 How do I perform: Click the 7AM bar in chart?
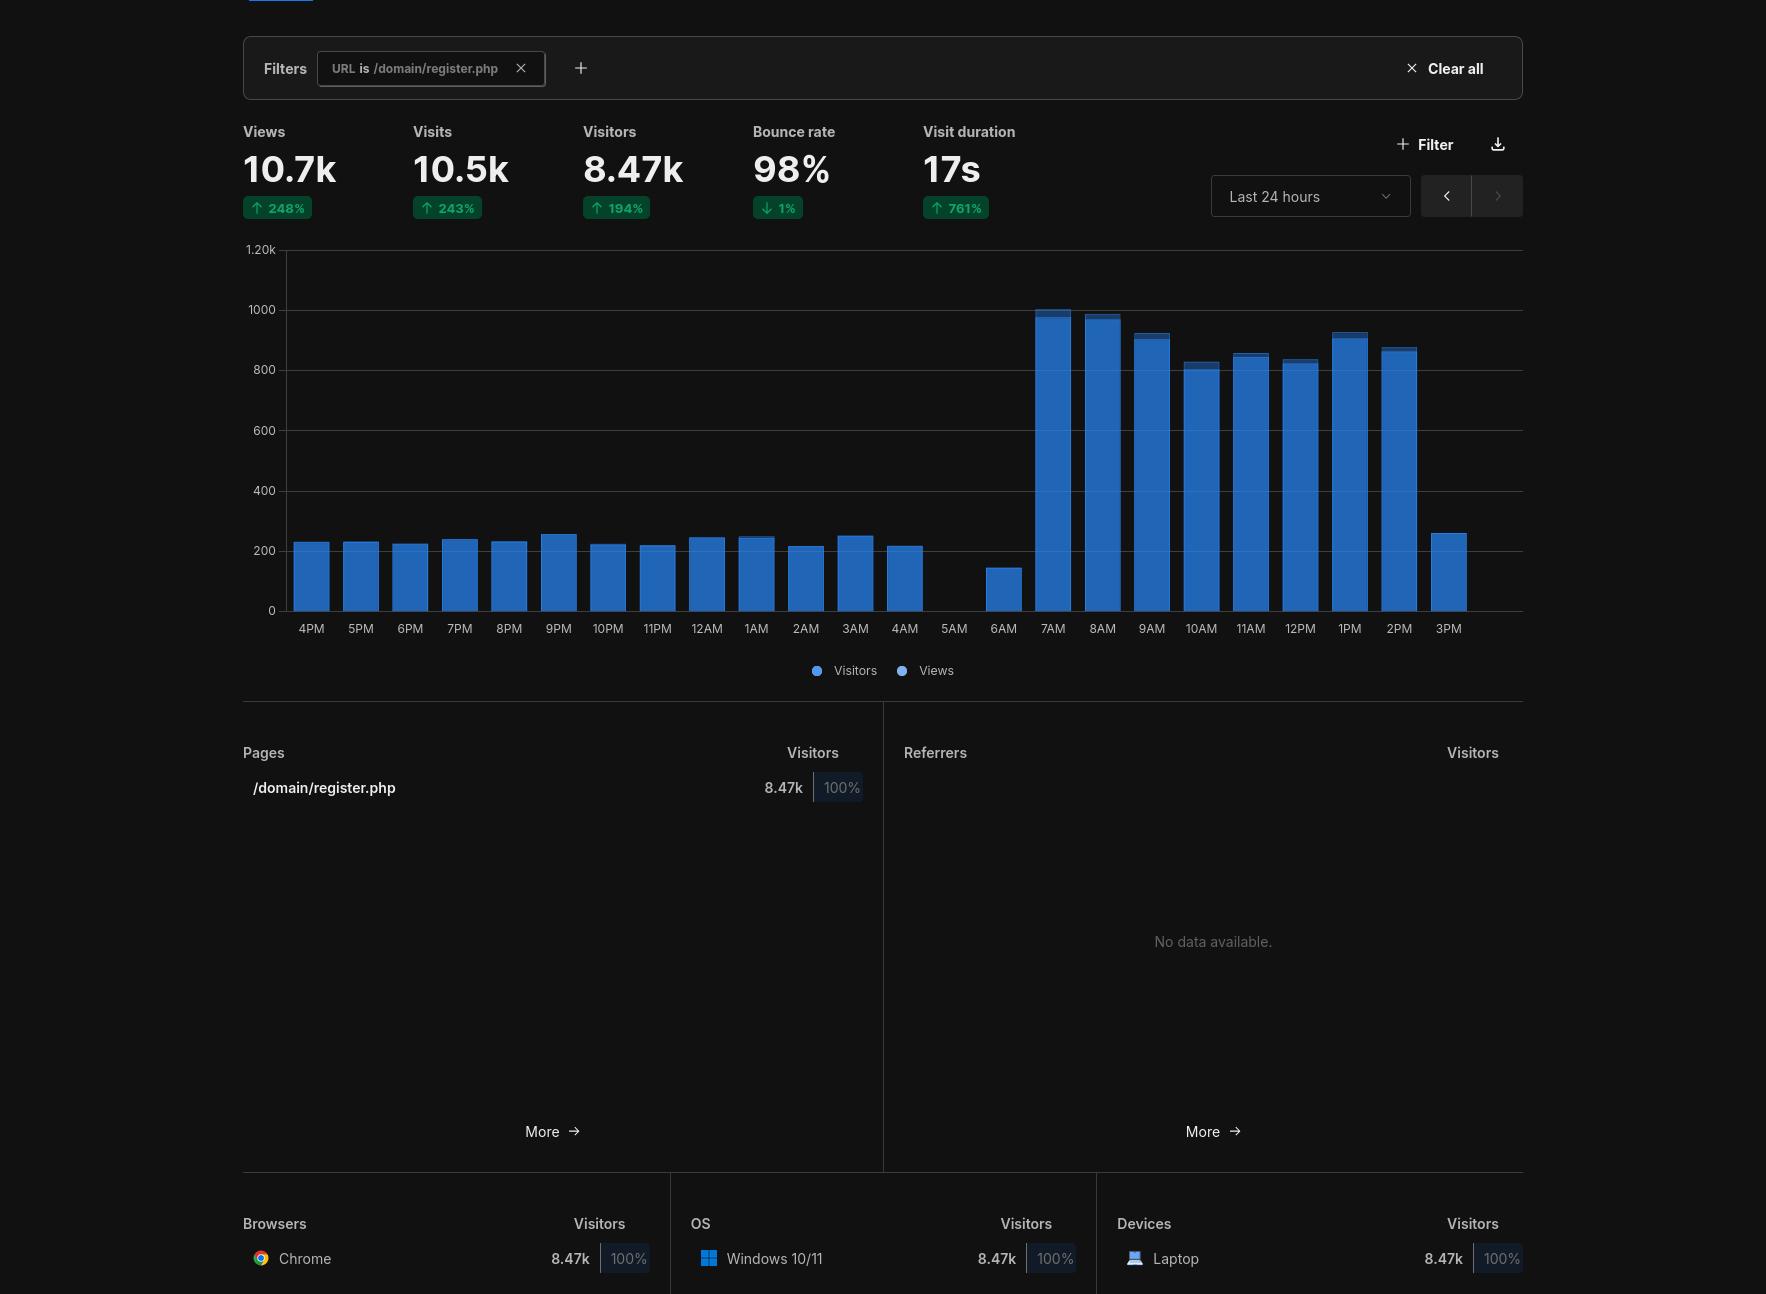(x=1053, y=461)
